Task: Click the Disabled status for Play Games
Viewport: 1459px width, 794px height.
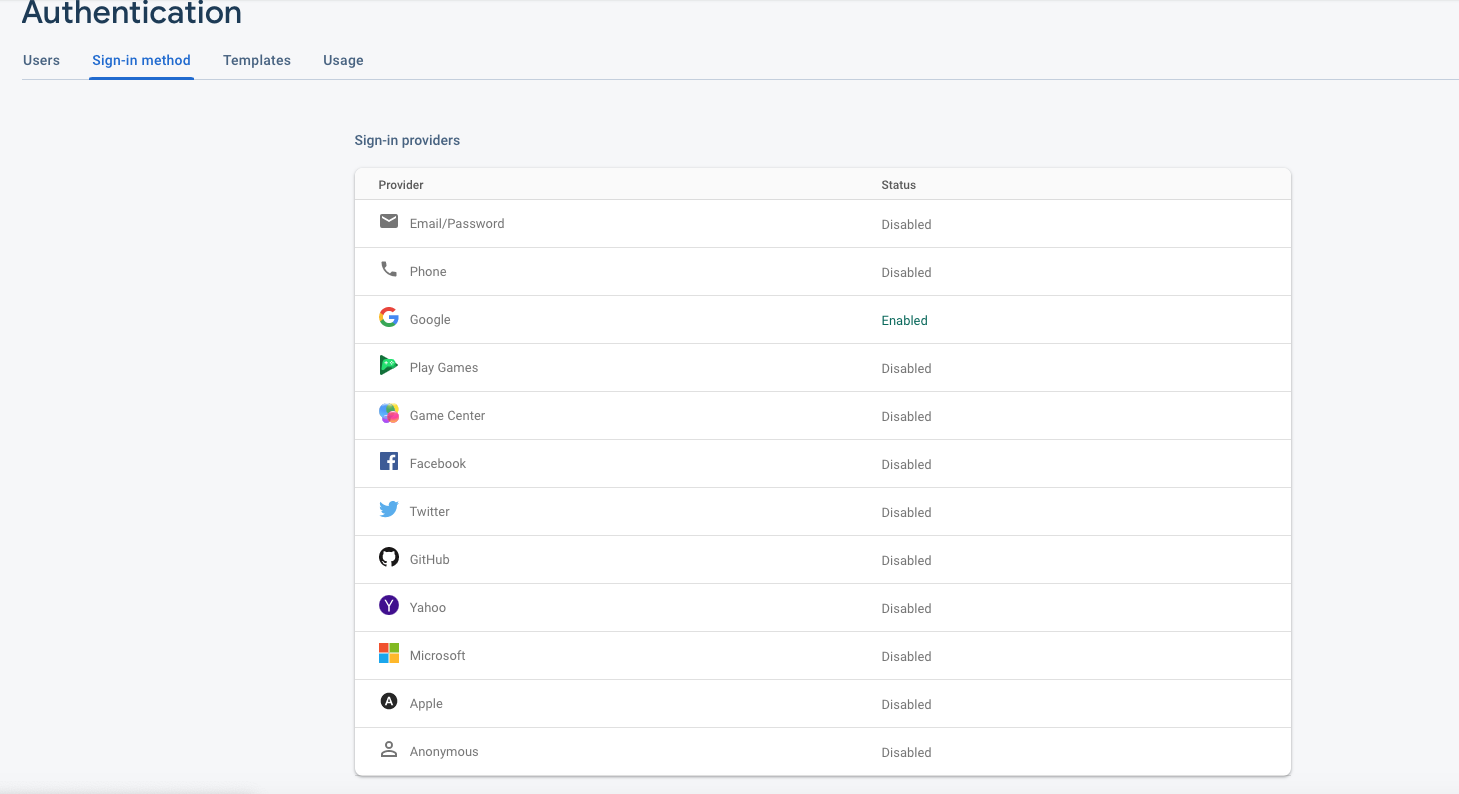Action: point(906,369)
